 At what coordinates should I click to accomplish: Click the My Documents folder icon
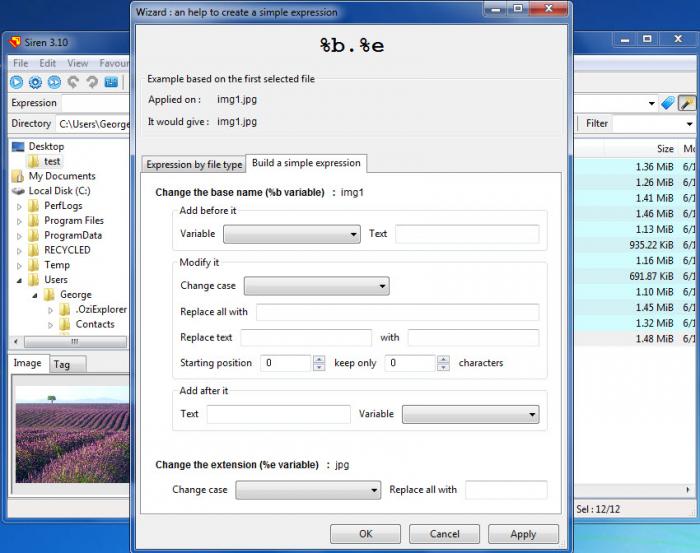(x=18, y=176)
